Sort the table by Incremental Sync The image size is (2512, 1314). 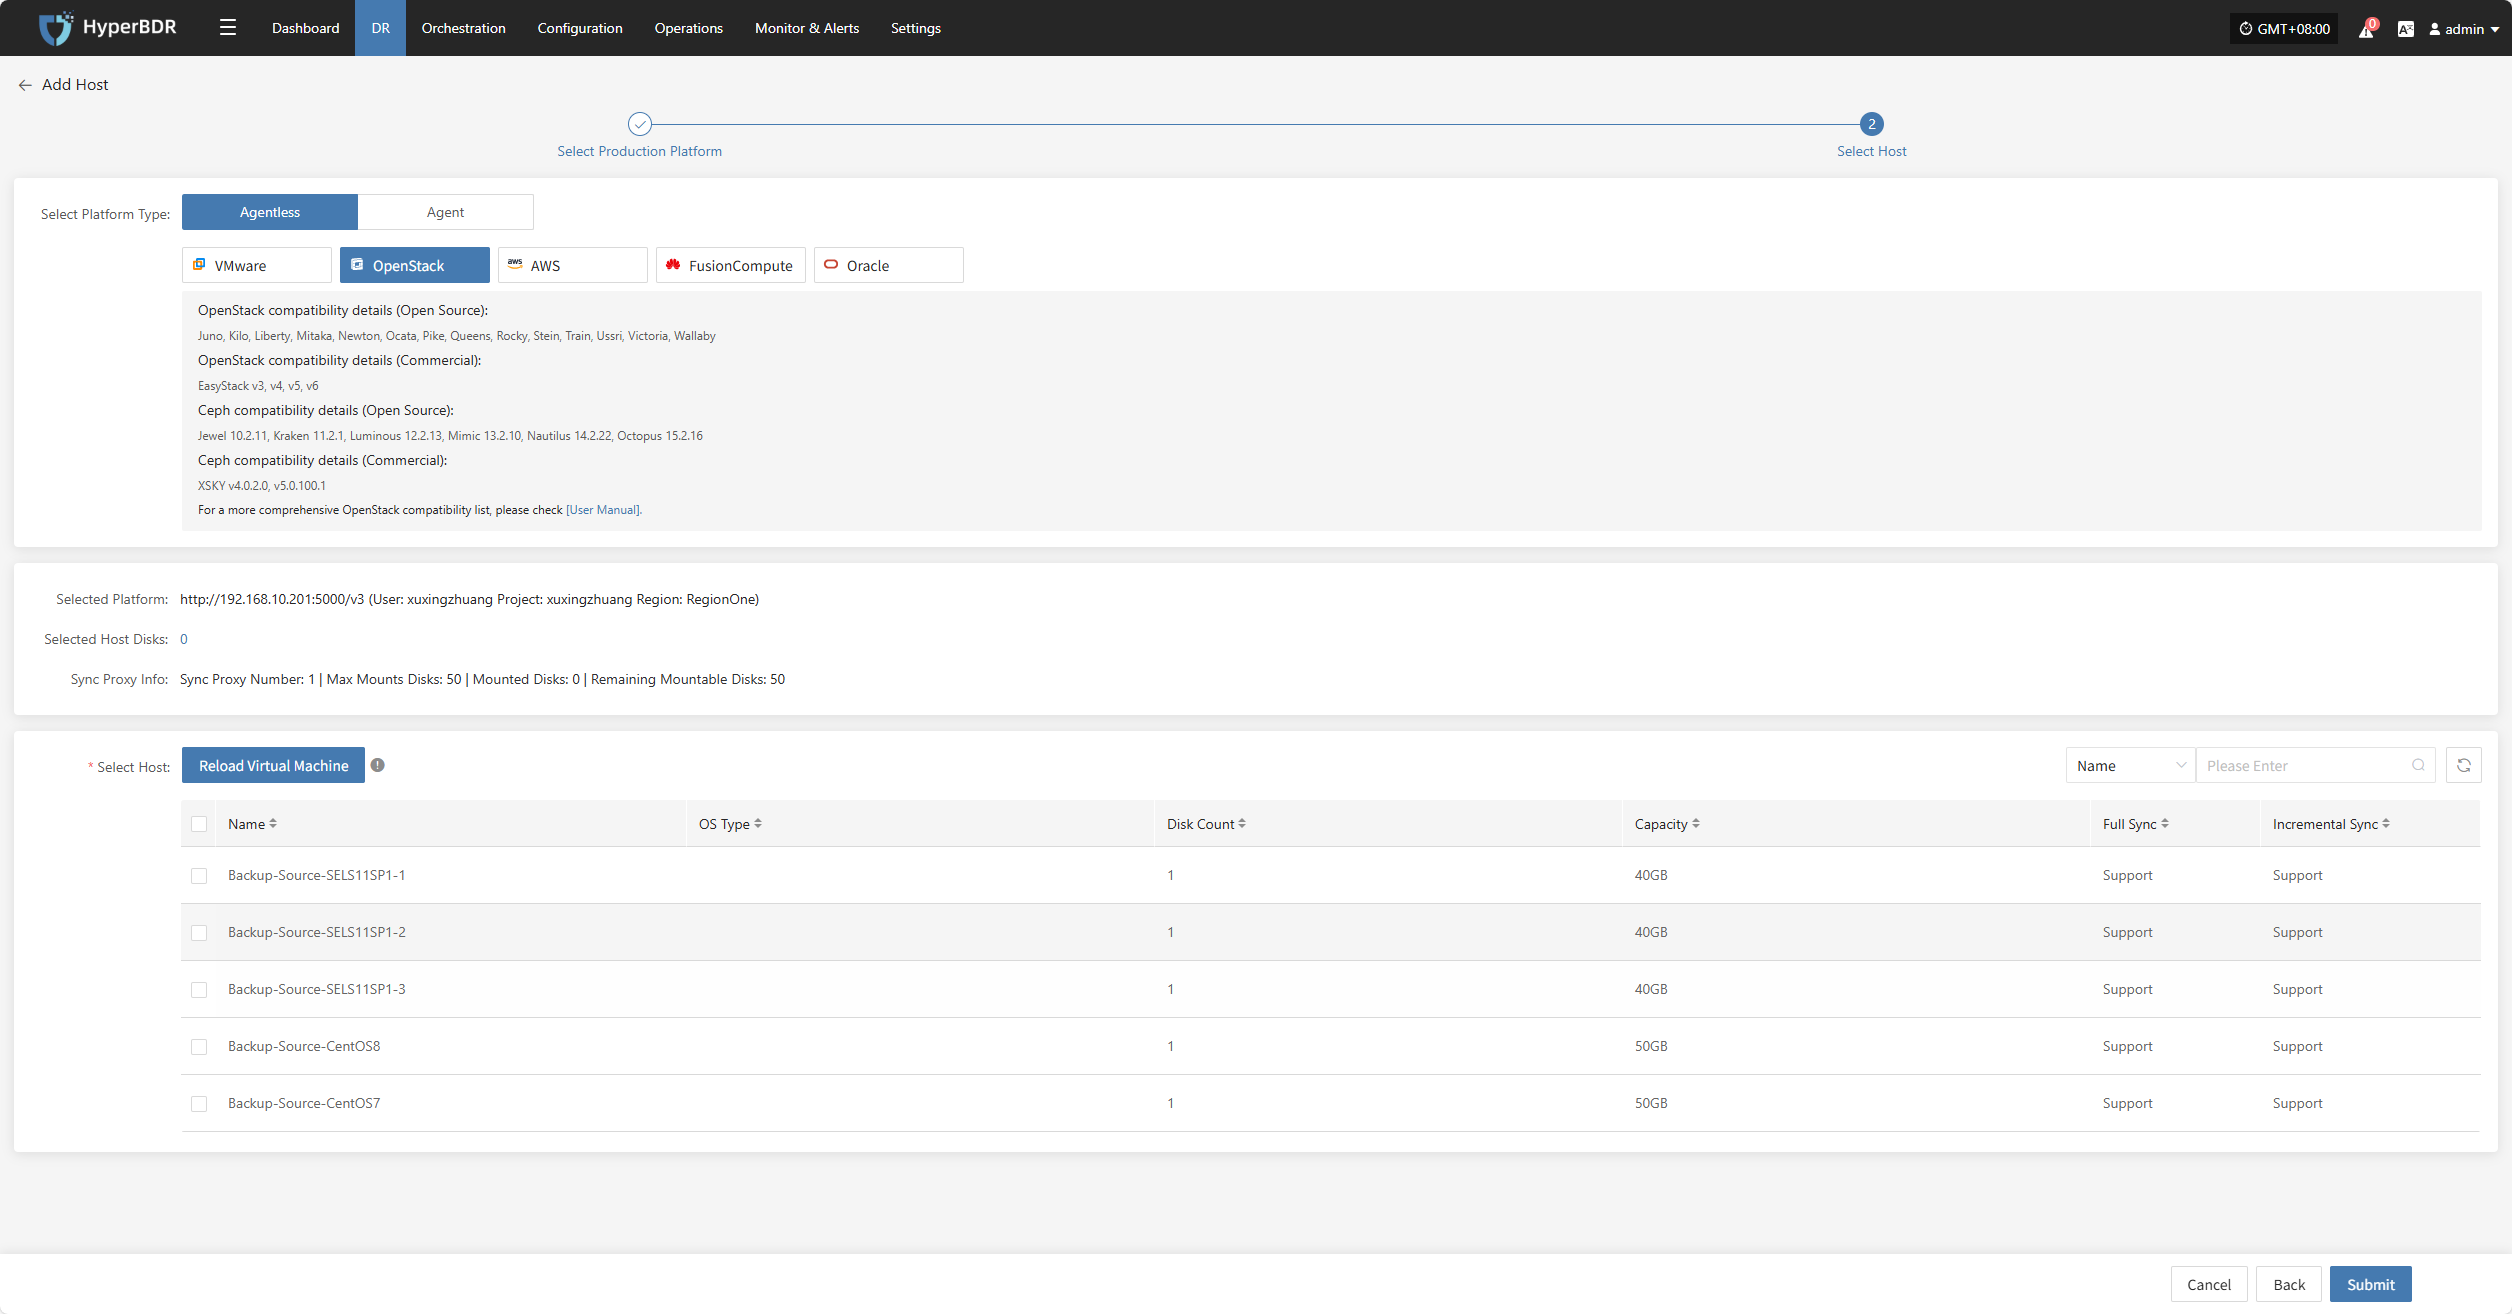pyautogui.click(x=2386, y=824)
